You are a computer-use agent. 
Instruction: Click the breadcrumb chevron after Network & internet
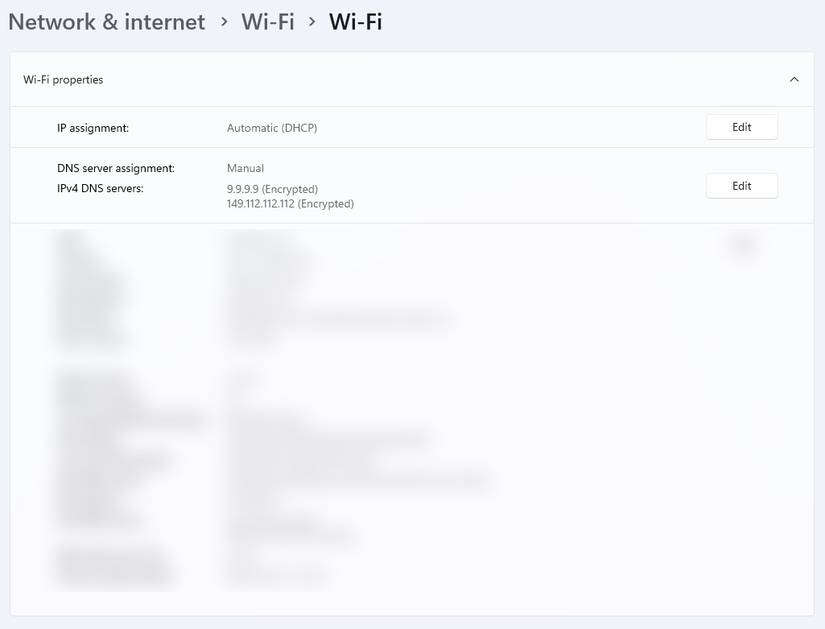(x=224, y=20)
